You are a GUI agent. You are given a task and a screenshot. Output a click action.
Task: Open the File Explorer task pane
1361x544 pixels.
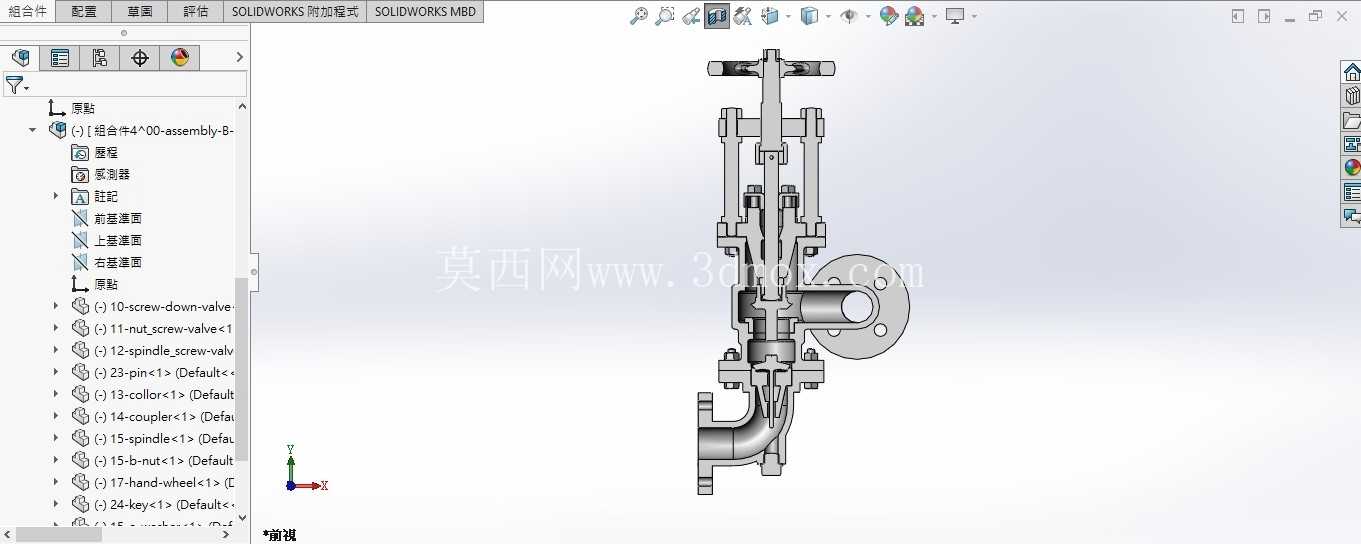tap(1351, 120)
